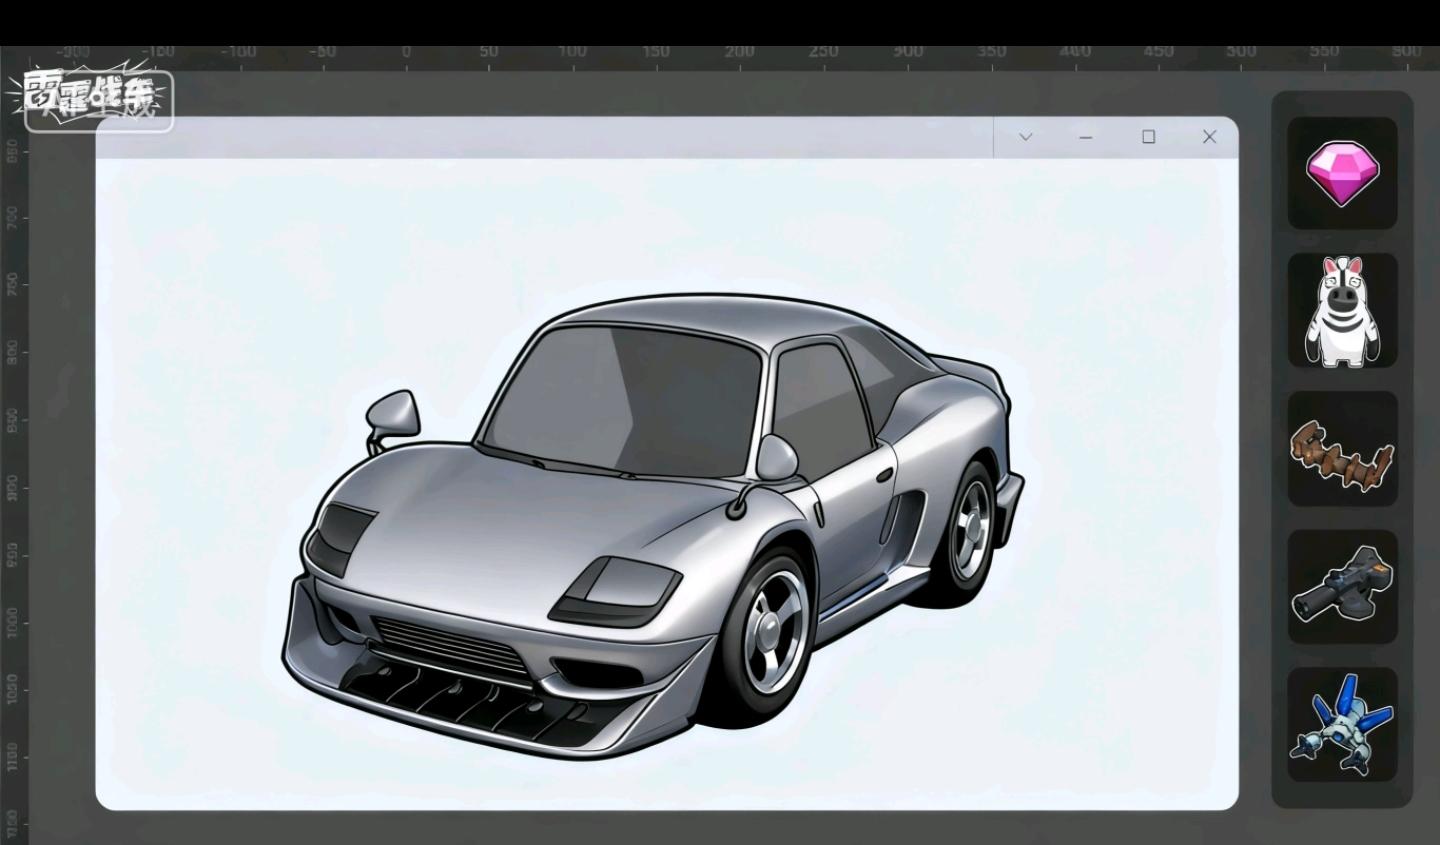Pick the black cannon weapon icon
Screen dimensions: 1440x845
(x=1341, y=586)
